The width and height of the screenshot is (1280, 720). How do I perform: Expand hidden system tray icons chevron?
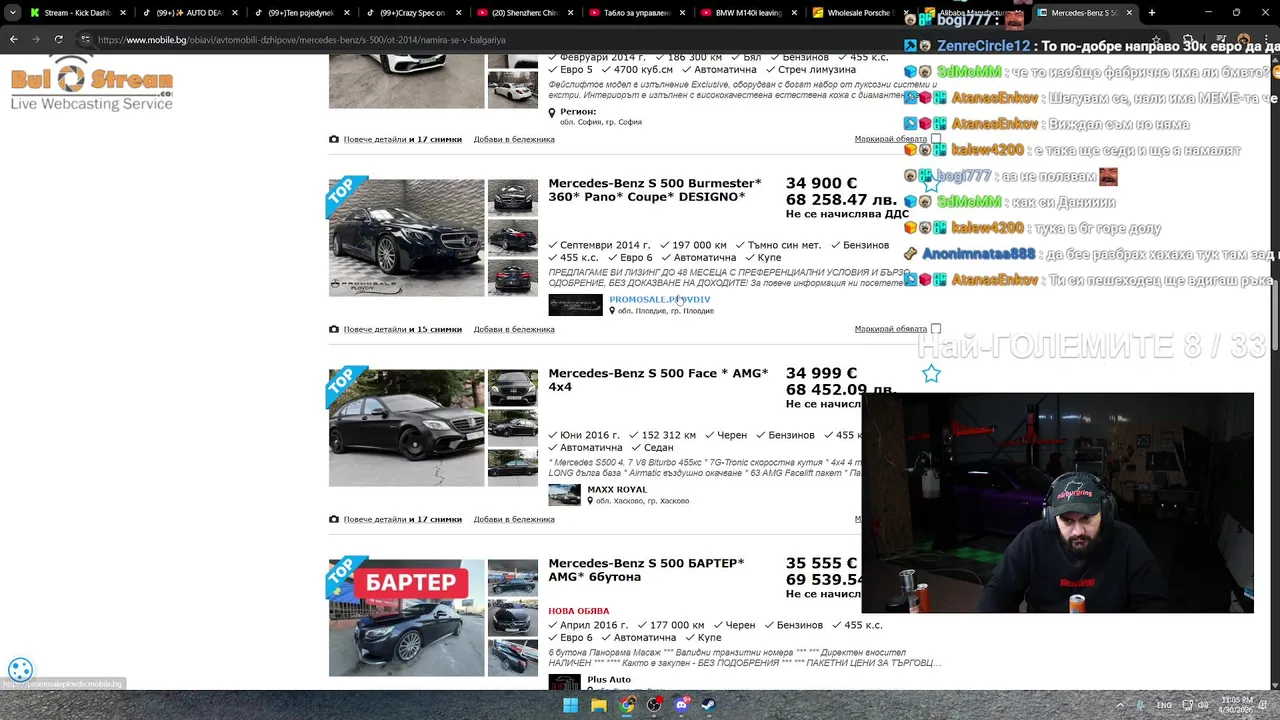click(1119, 705)
